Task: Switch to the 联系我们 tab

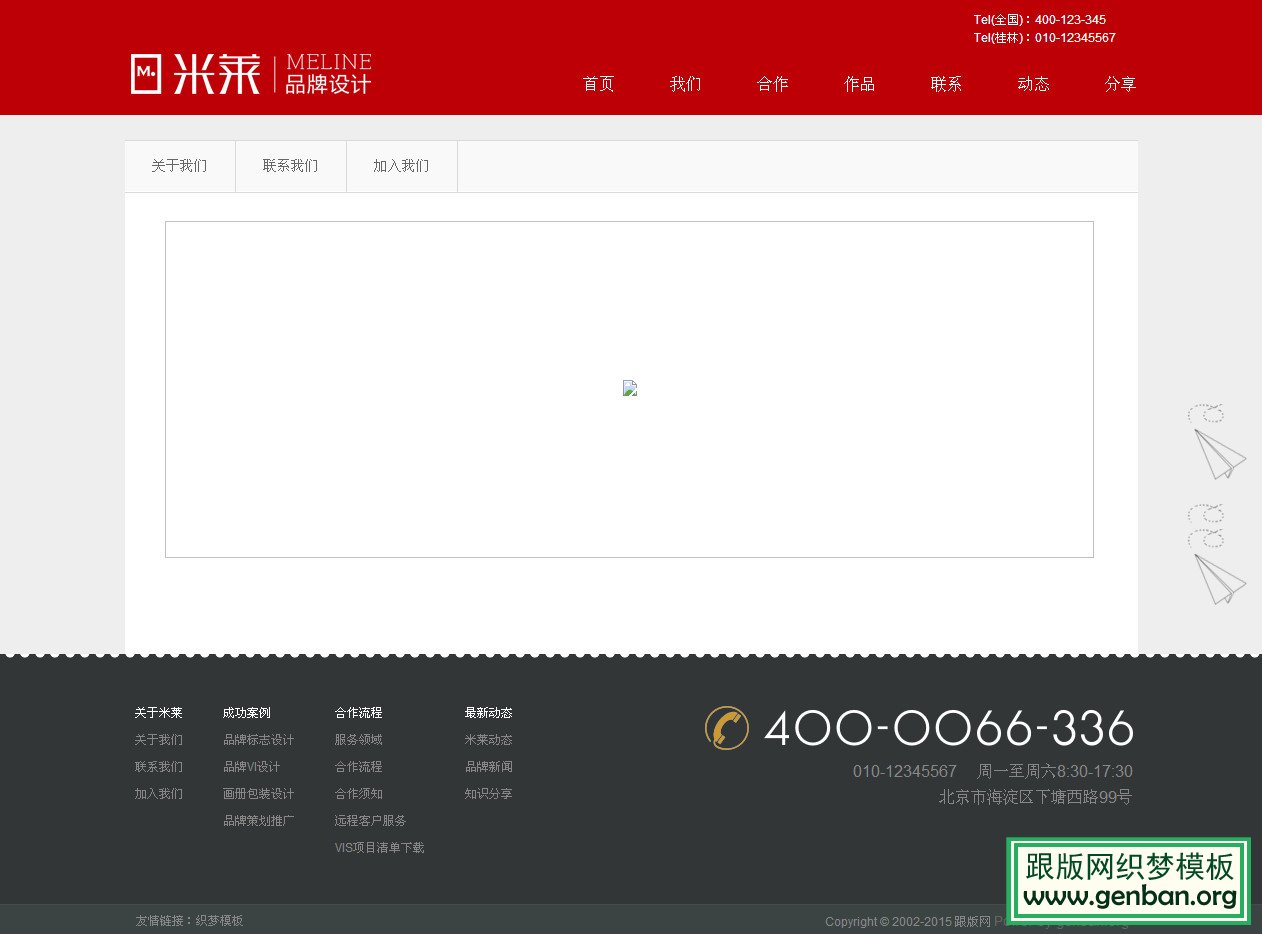Action: click(290, 165)
